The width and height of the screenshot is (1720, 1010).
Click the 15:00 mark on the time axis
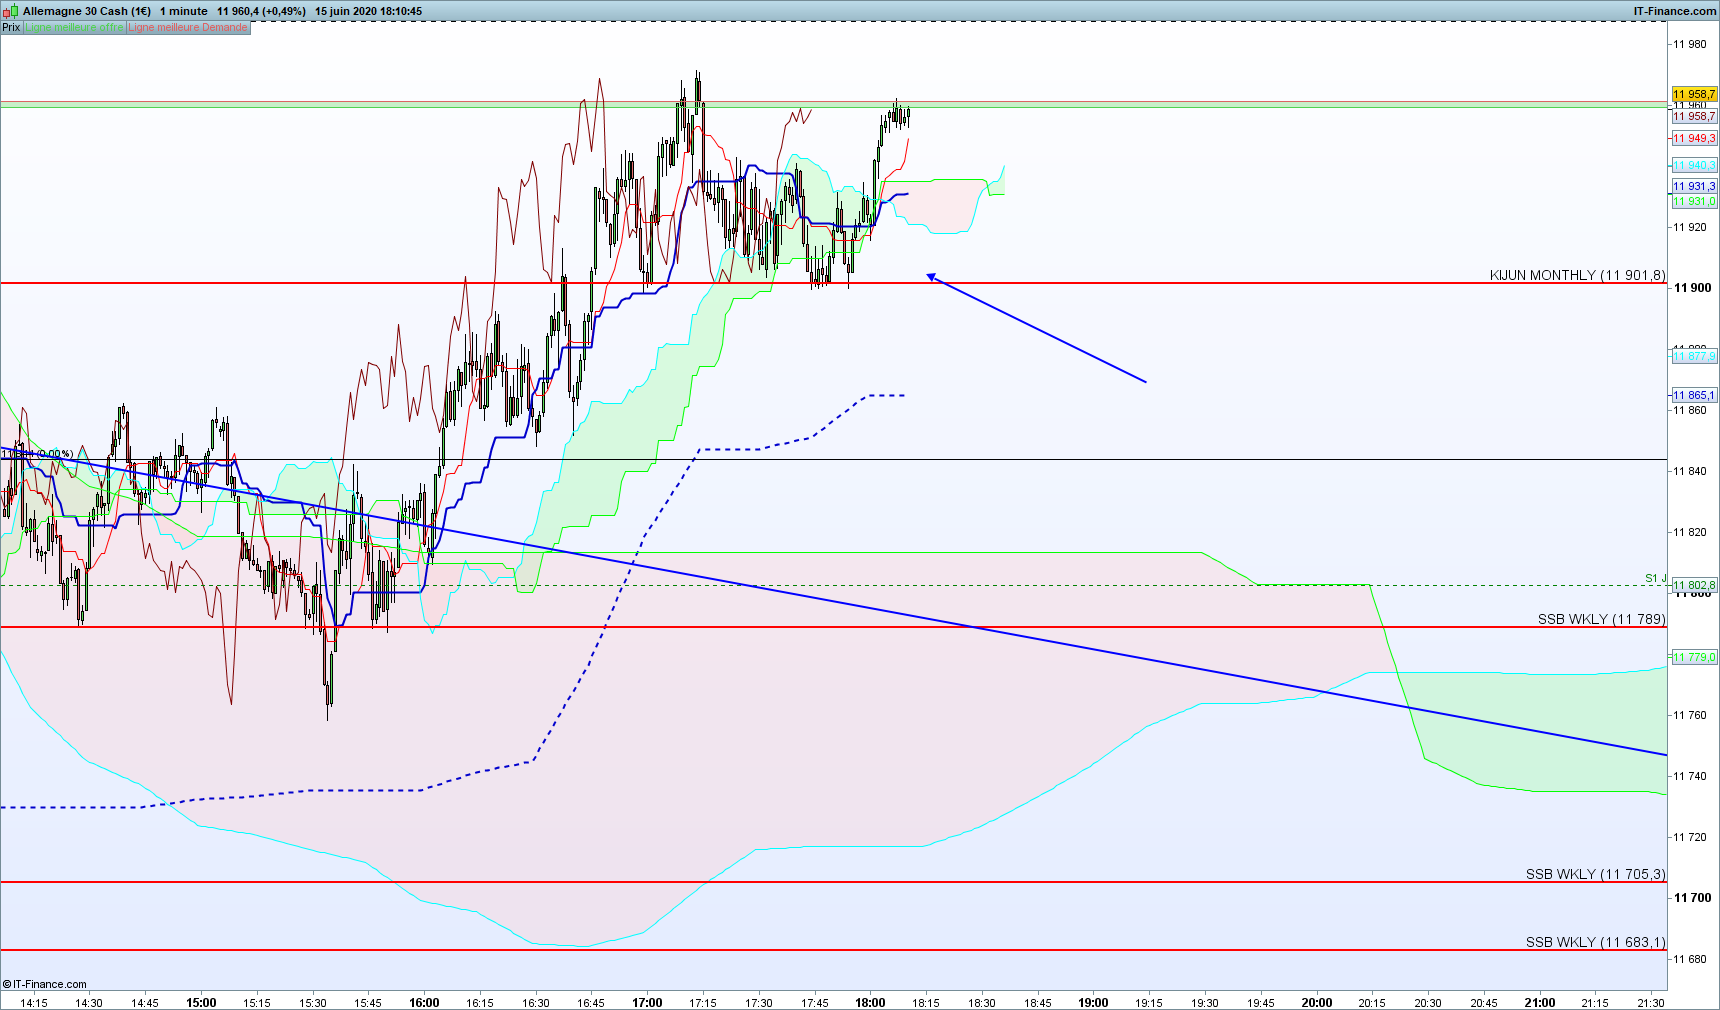click(201, 1002)
